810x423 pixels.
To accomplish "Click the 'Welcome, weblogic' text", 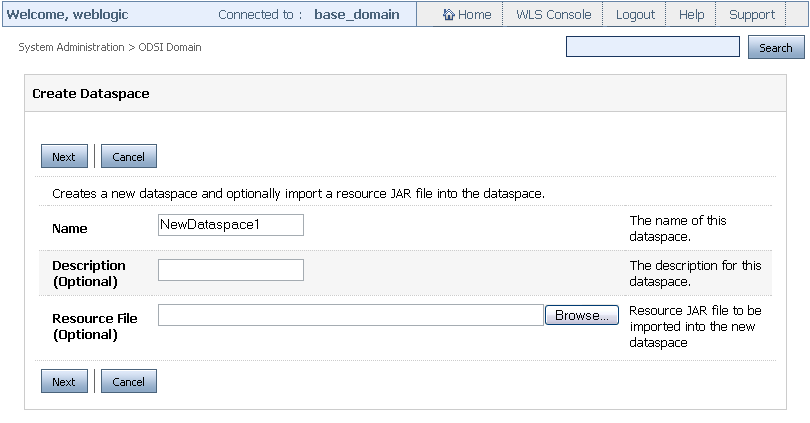I will click(67, 14).
